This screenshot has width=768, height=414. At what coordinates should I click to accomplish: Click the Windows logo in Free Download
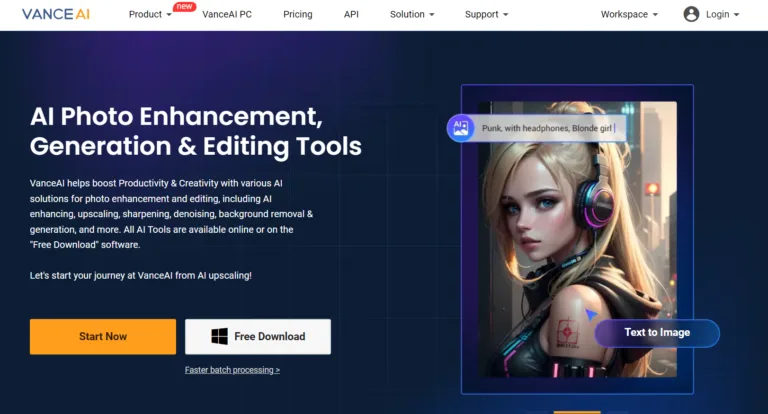click(219, 337)
